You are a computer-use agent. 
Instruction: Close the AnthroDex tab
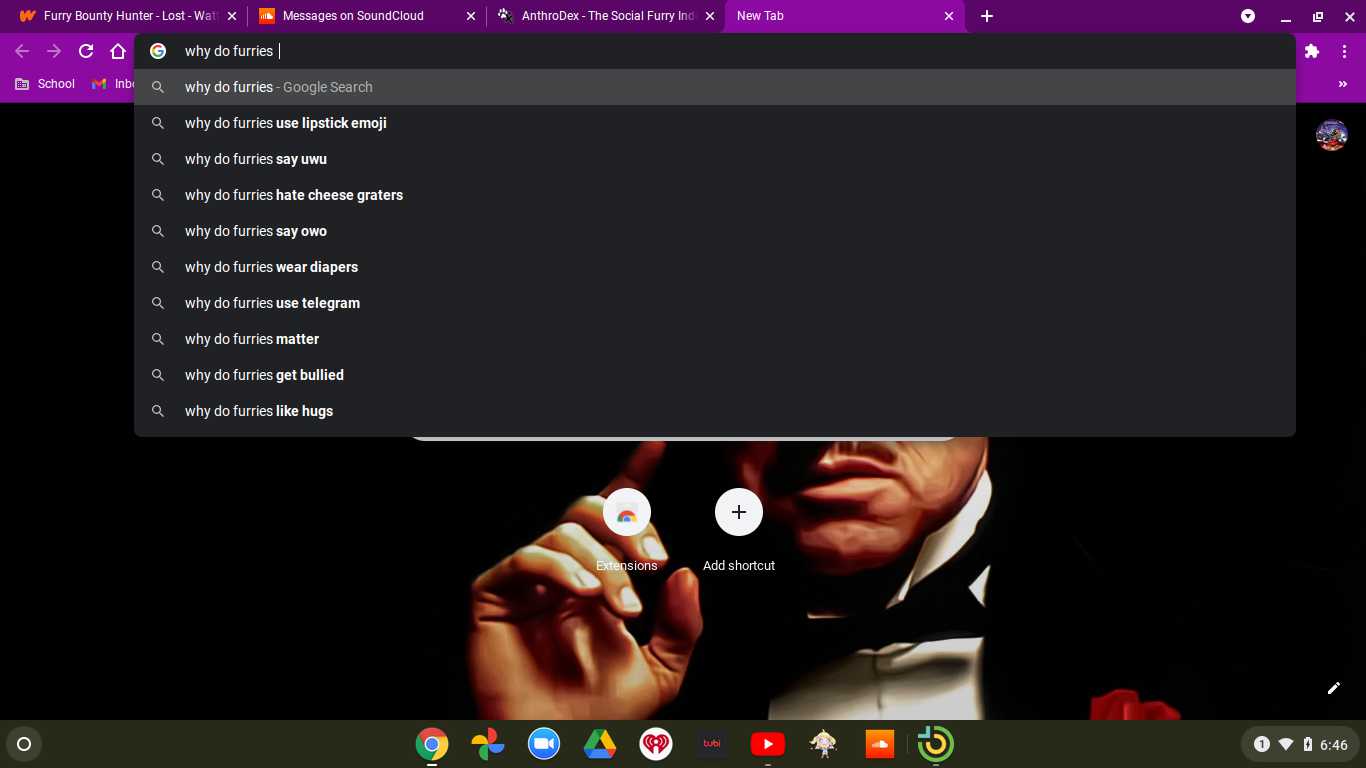click(710, 16)
